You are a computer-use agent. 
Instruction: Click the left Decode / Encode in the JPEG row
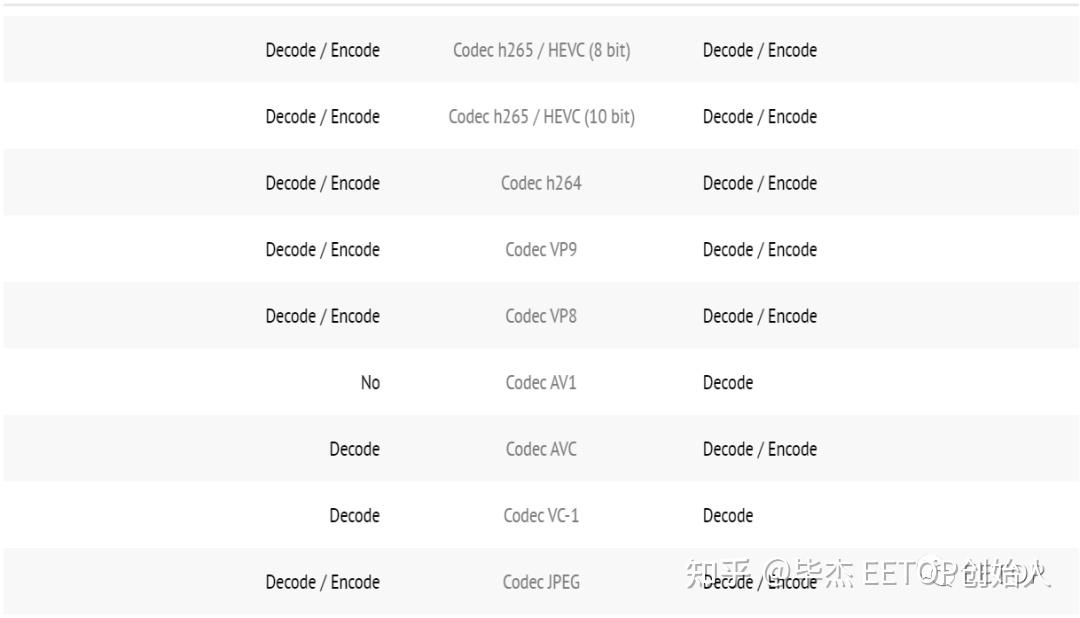pos(322,582)
